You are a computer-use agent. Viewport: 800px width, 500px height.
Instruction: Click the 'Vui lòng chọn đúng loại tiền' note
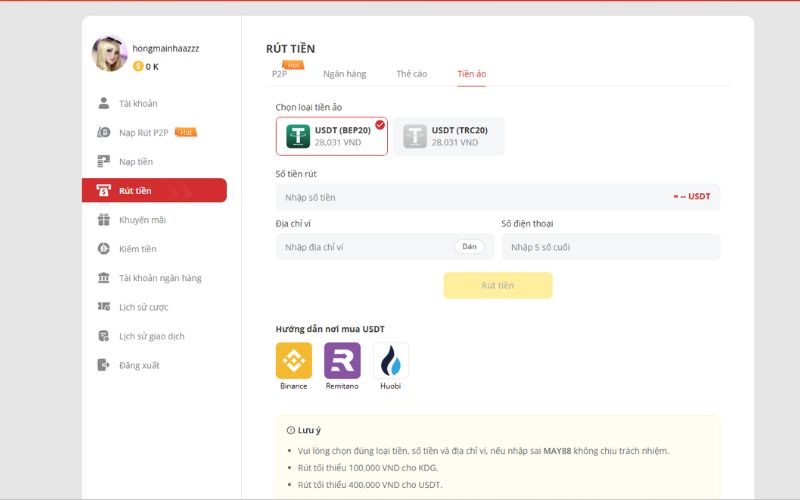483,451
